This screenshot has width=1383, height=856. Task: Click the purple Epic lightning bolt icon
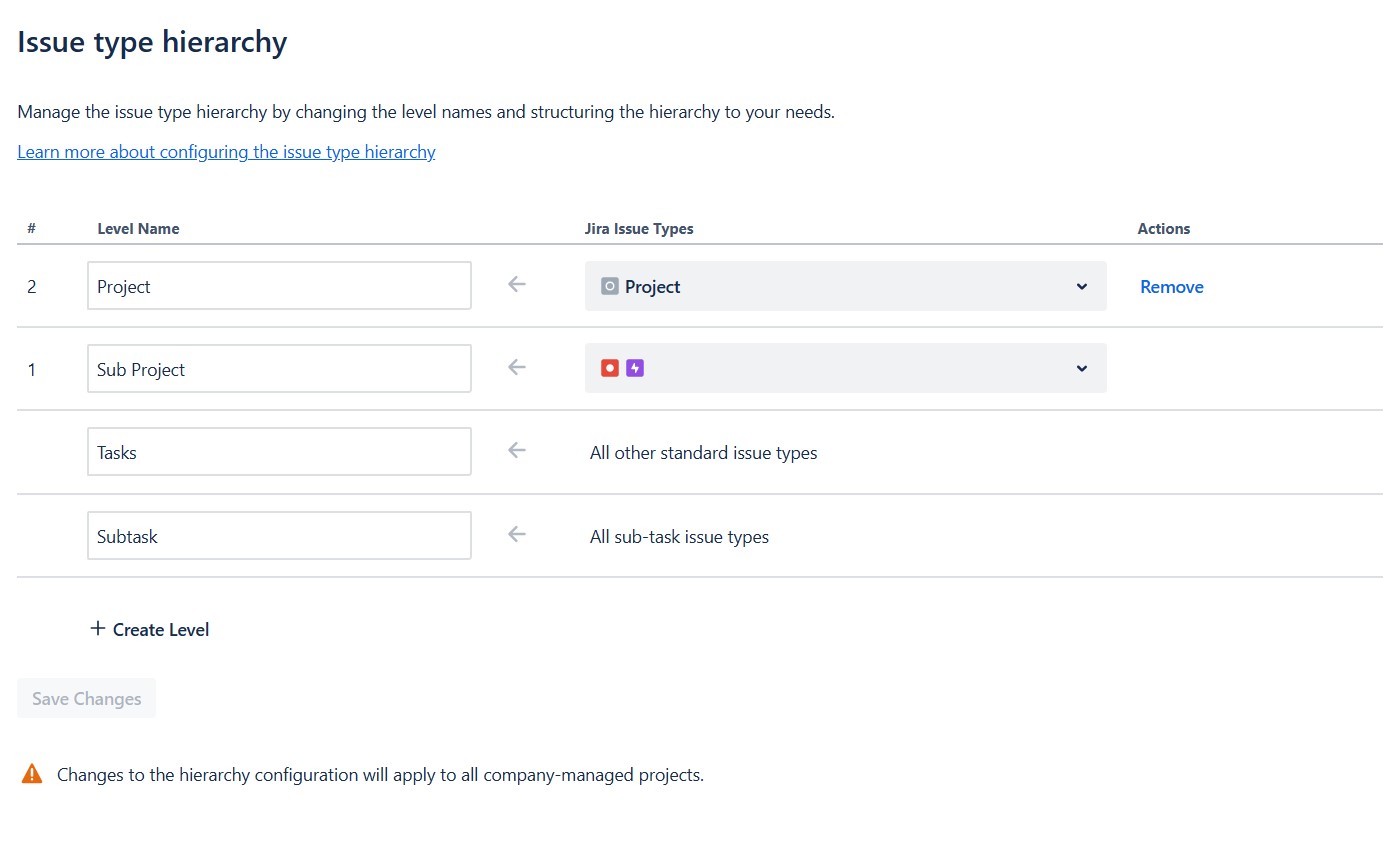(x=634, y=368)
